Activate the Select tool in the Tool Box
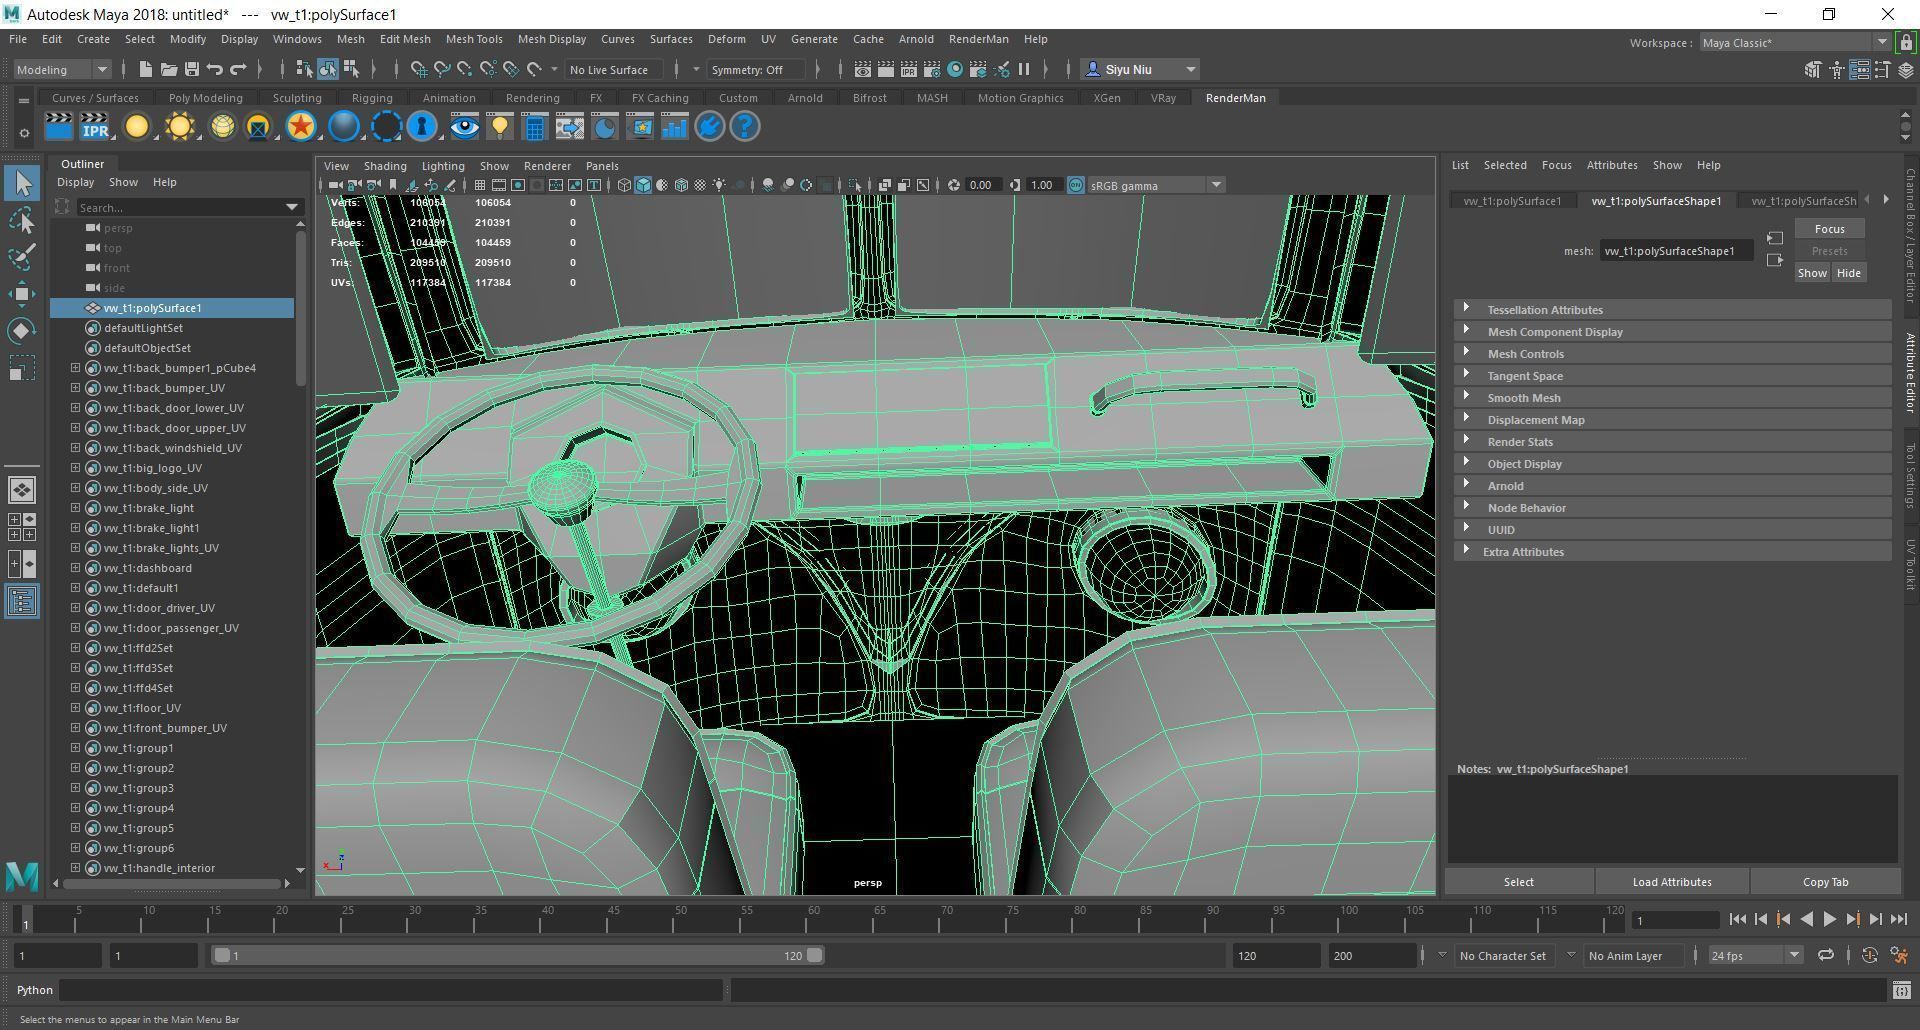The image size is (1920, 1030). pos(22,183)
